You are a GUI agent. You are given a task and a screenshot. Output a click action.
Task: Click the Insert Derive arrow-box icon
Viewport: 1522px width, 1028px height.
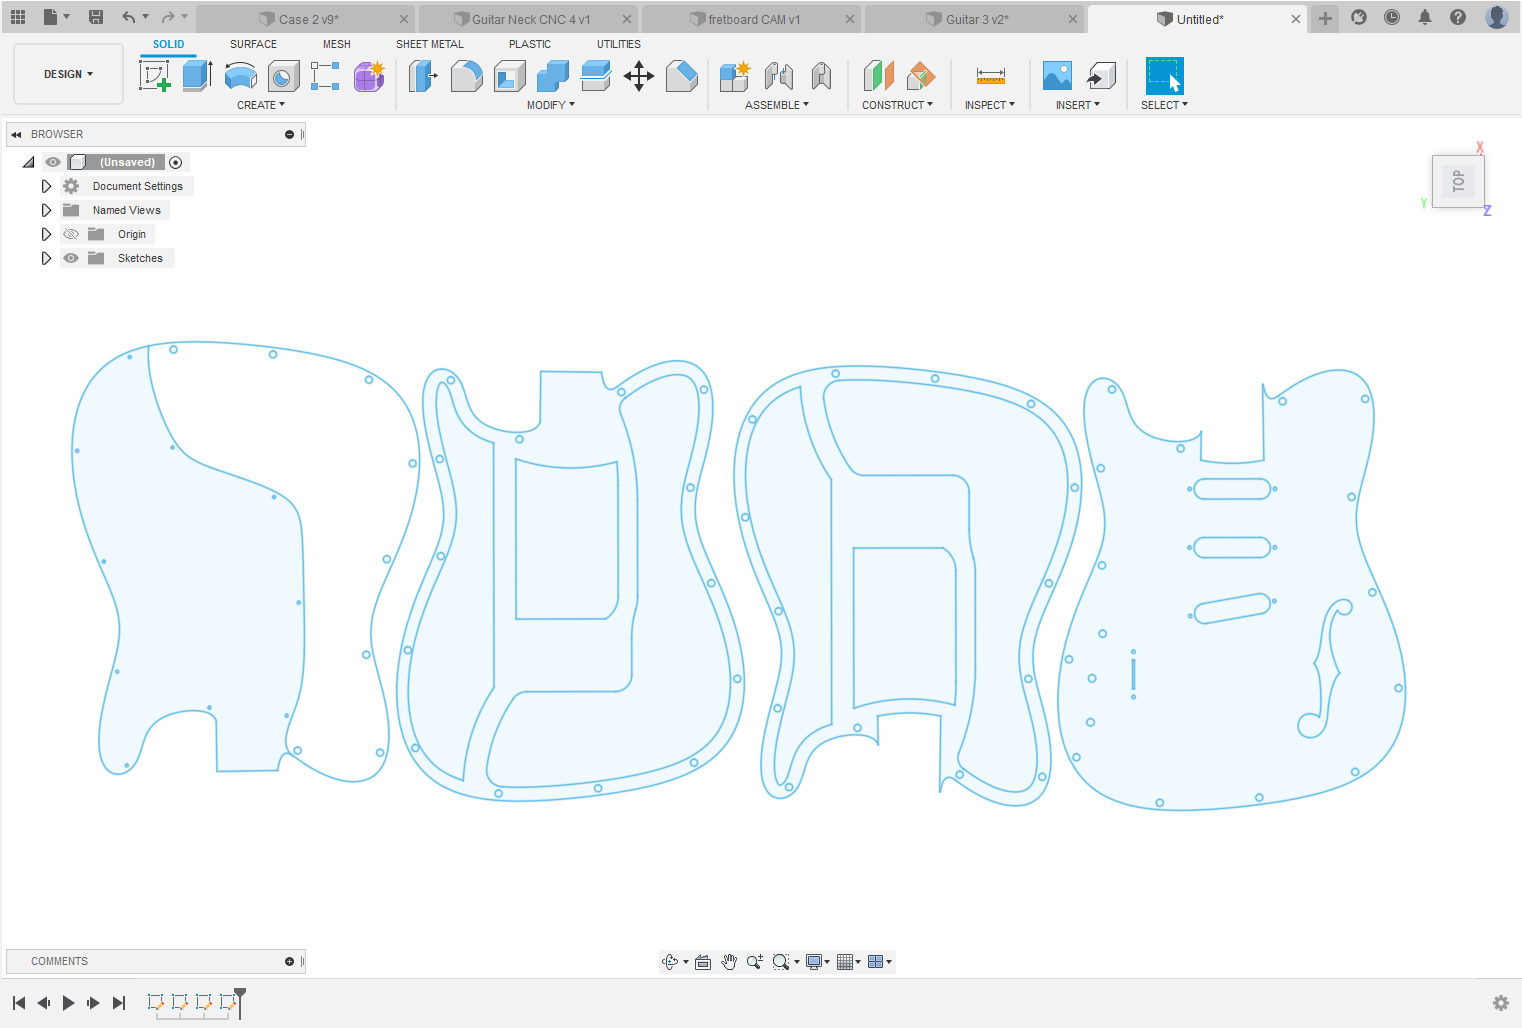pyautogui.click(x=1101, y=76)
